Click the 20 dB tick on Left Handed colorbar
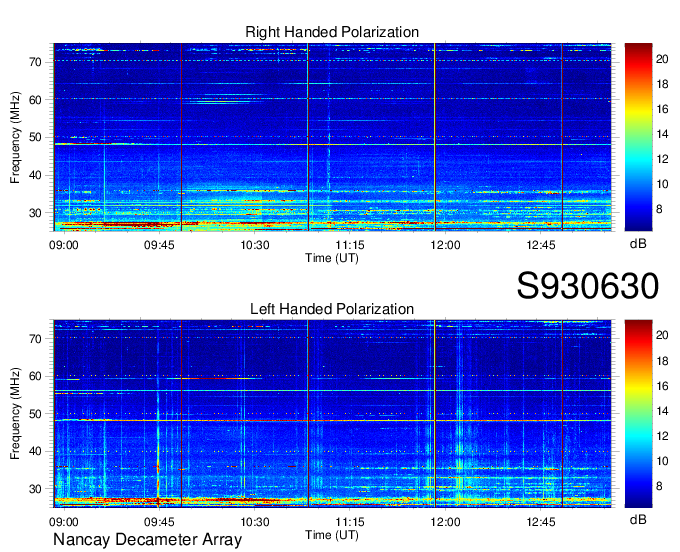 tap(662, 335)
